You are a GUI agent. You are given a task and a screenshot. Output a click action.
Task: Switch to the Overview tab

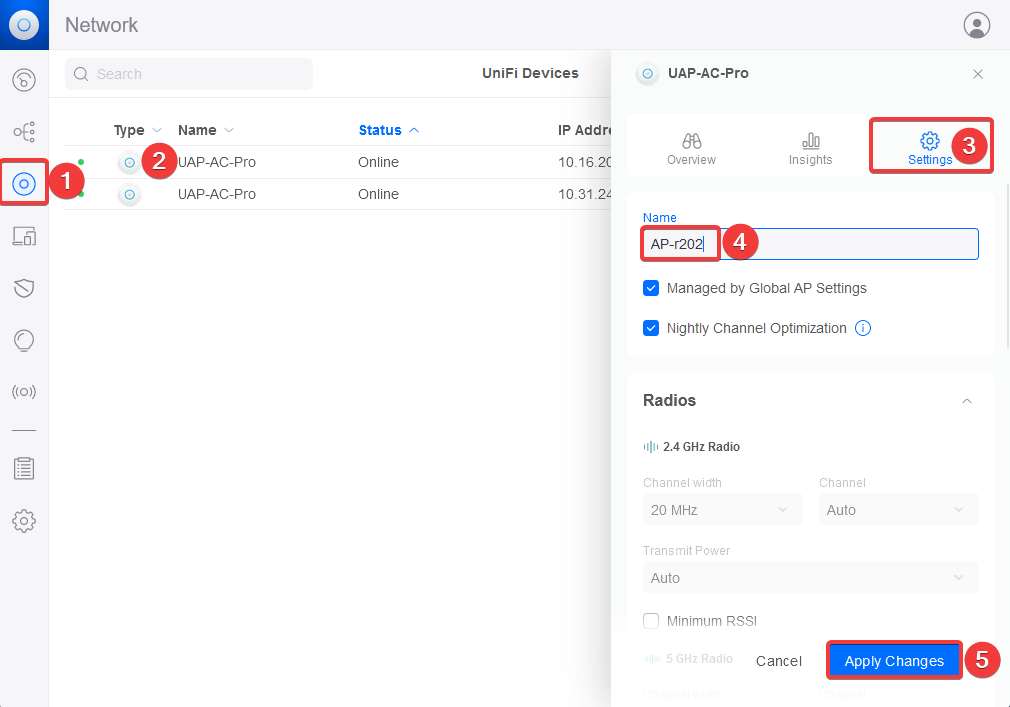(691, 149)
